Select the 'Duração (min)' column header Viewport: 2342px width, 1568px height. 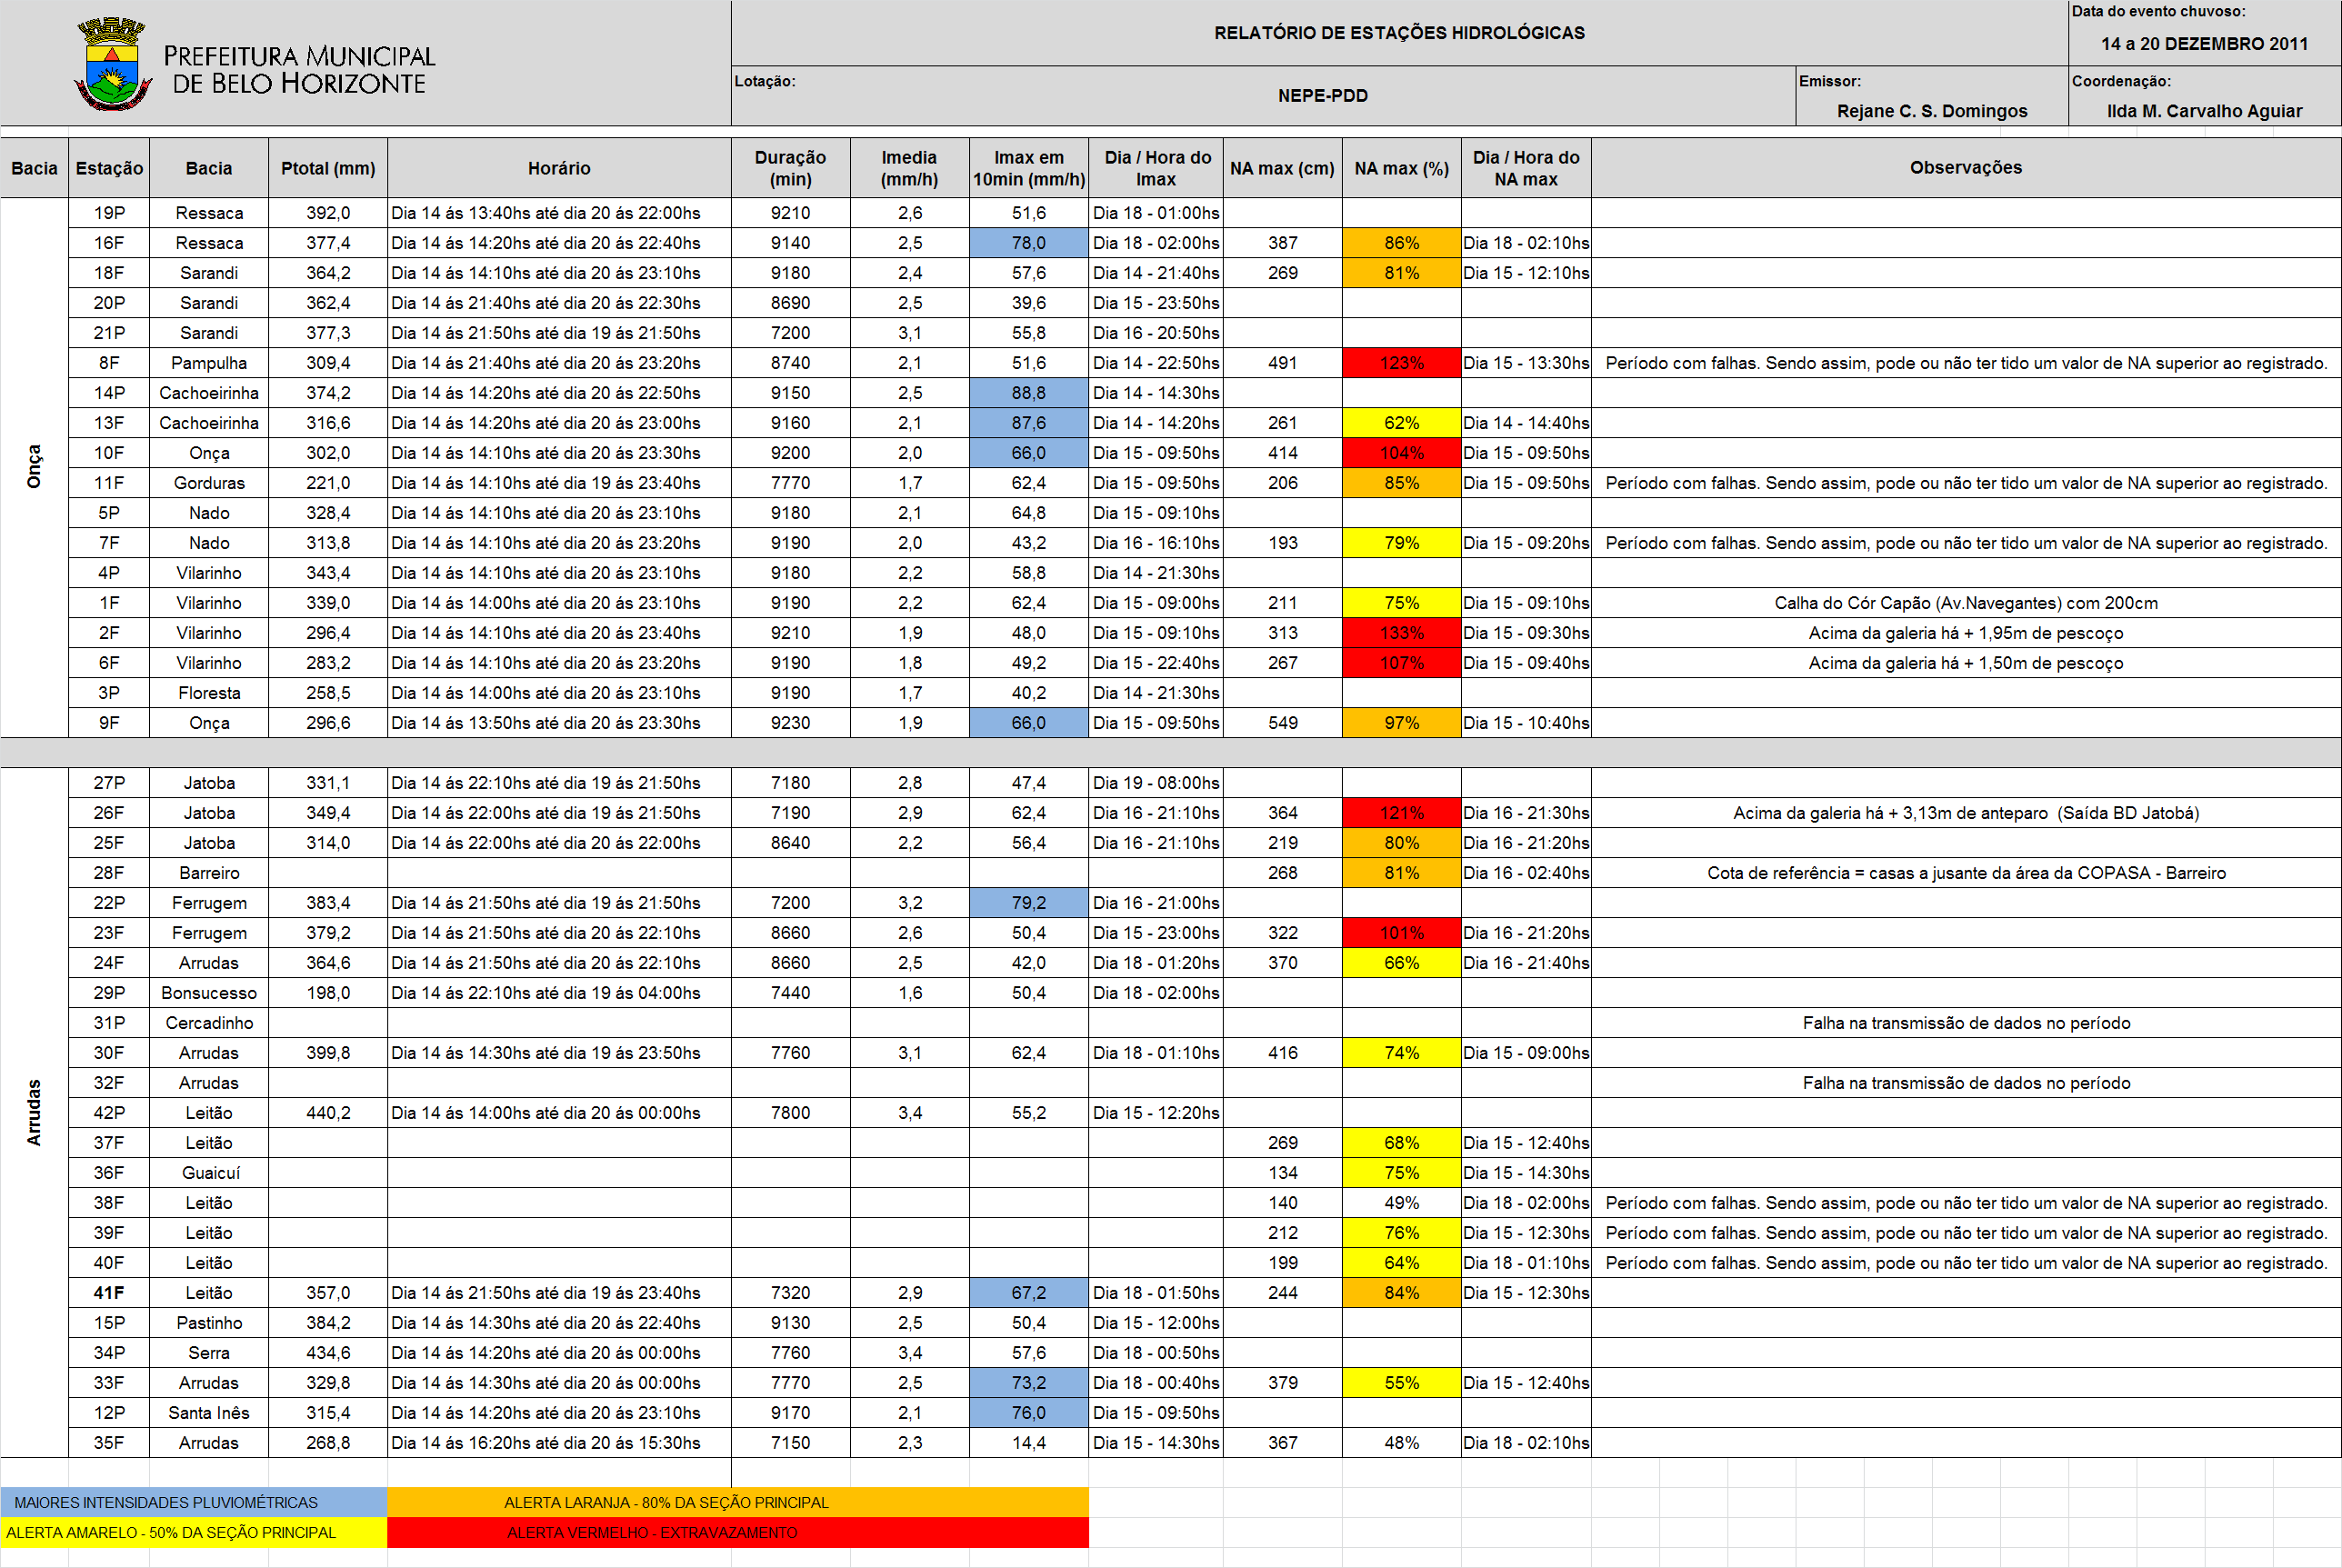(x=790, y=168)
